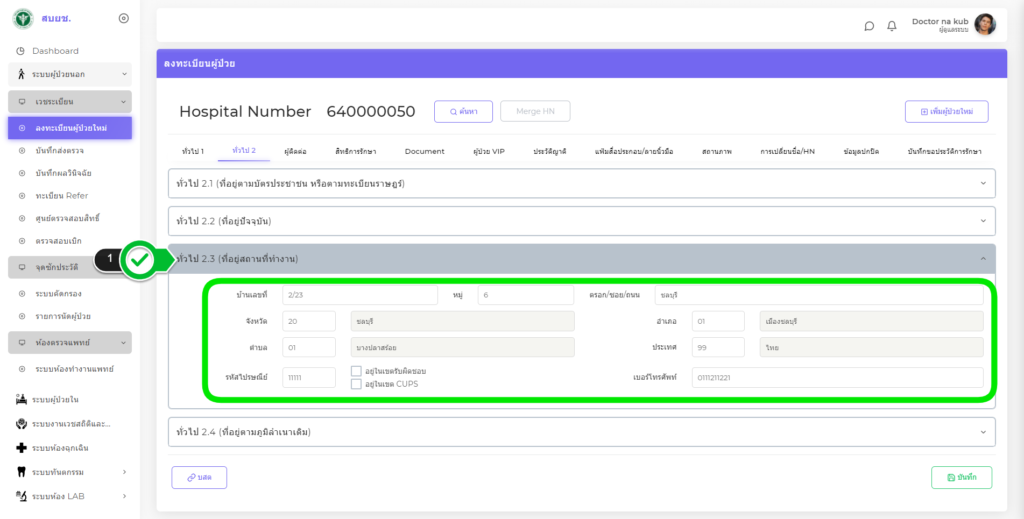Enable the อยู่ในเขต CUPS checkbox
The image size is (1024, 519).
[356, 384]
